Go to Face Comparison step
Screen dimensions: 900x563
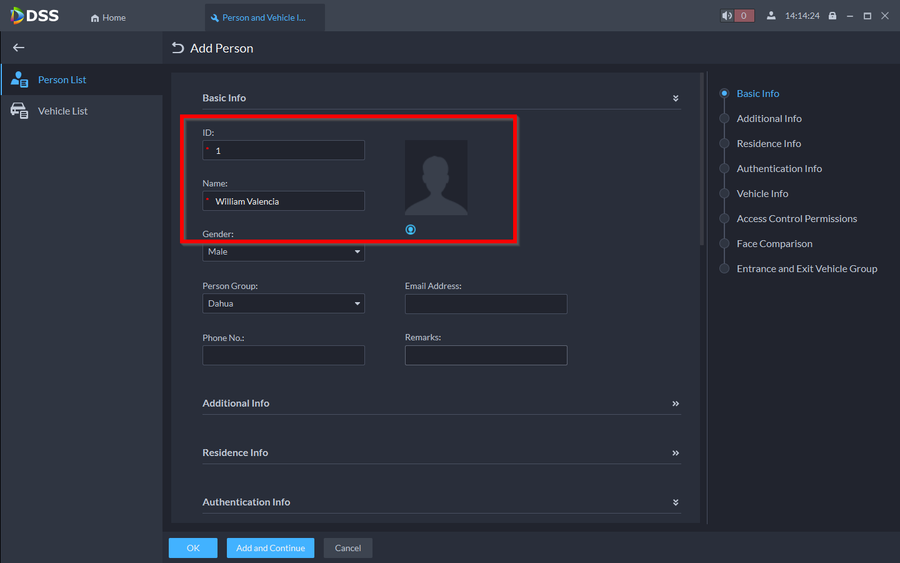pos(774,244)
